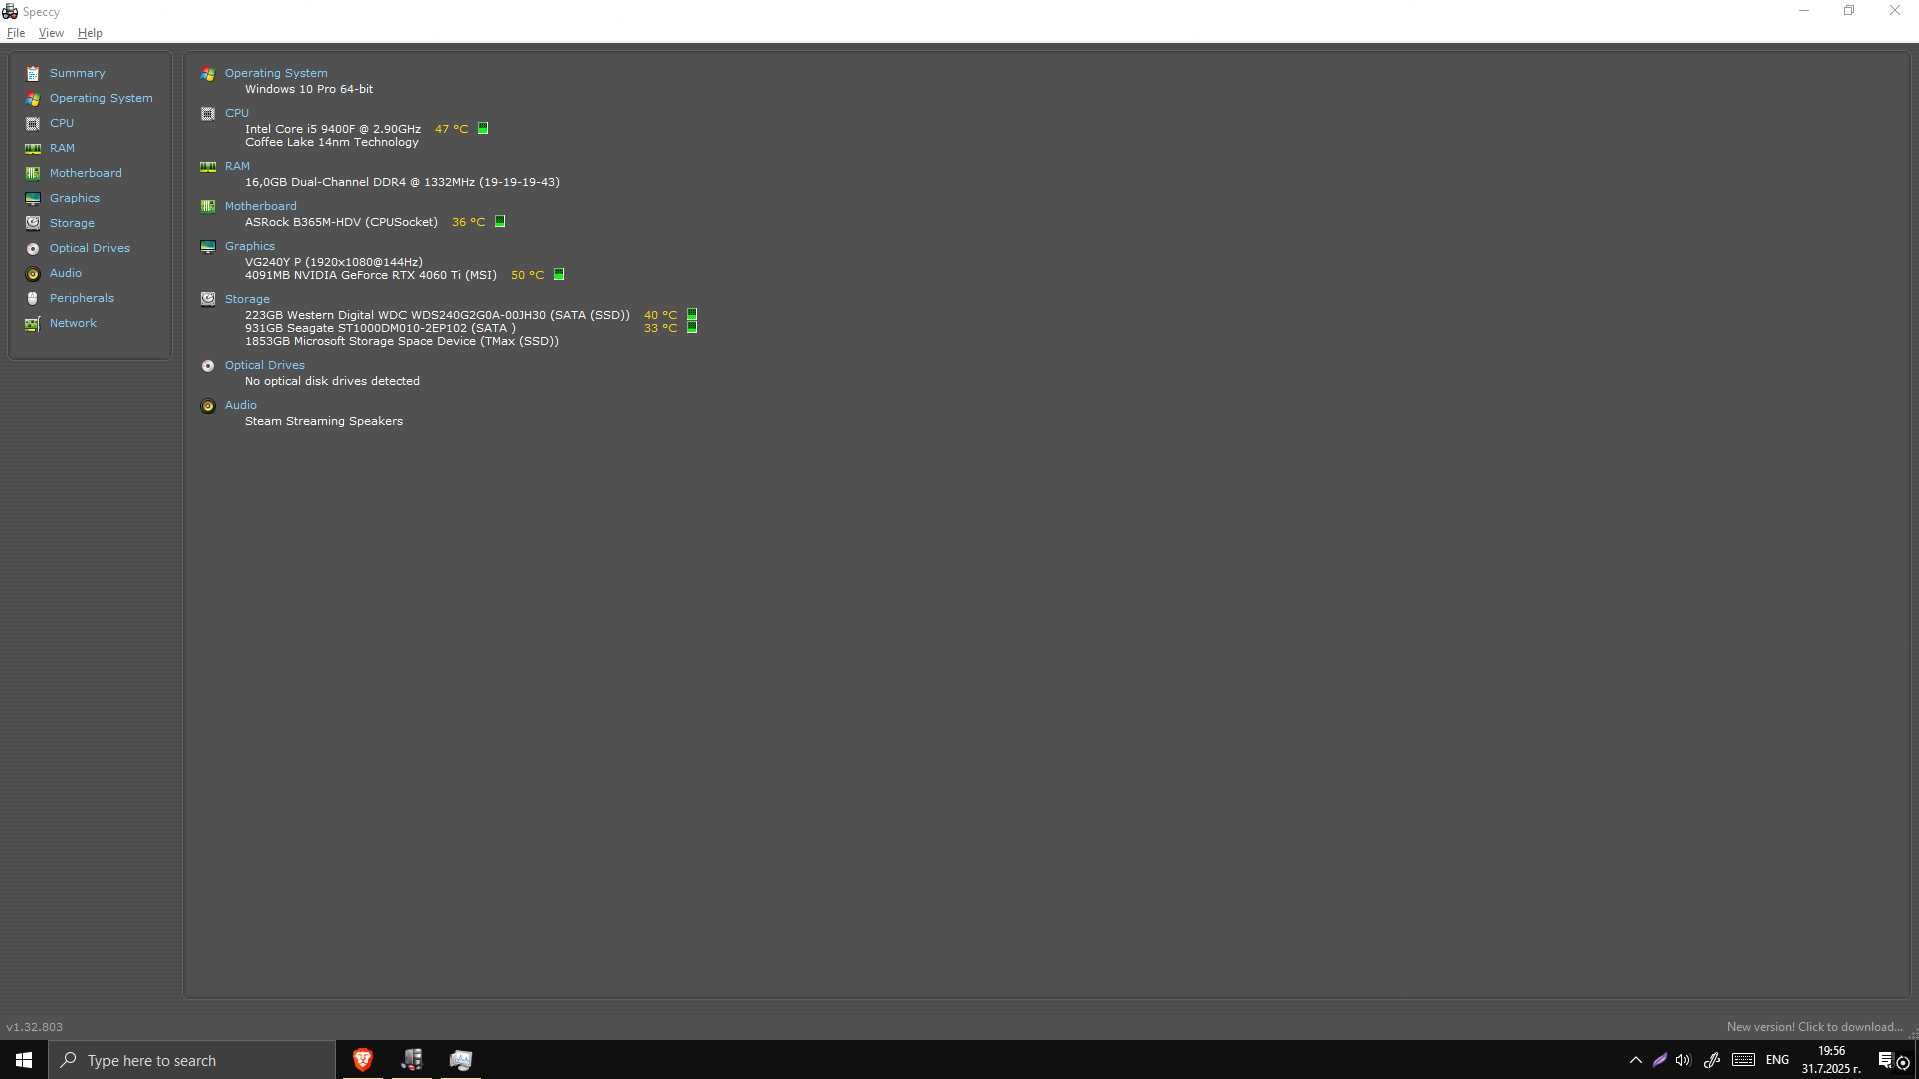Click the Motherboard sidebar icon
The width and height of the screenshot is (1919, 1079).
point(33,173)
